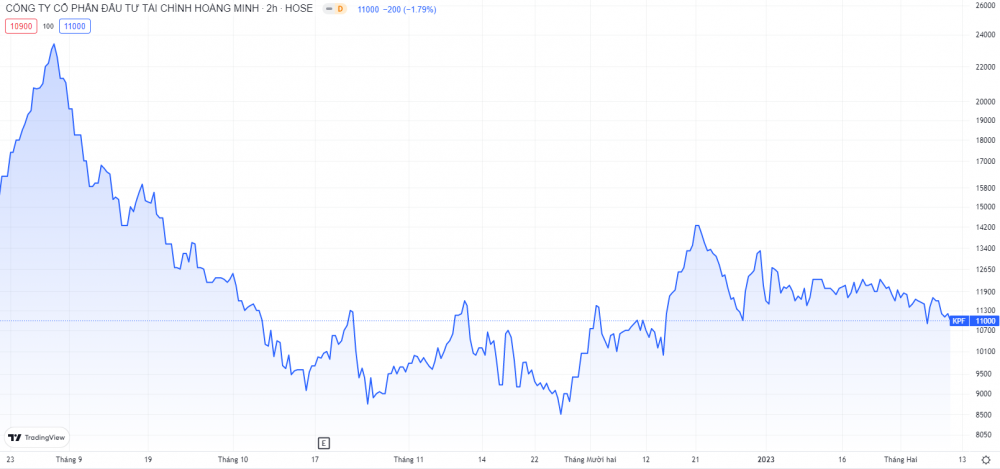The width and height of the screenshot is (1000, 469).
Task: Click the 17000 price axis label
Action: coord(985,161)
